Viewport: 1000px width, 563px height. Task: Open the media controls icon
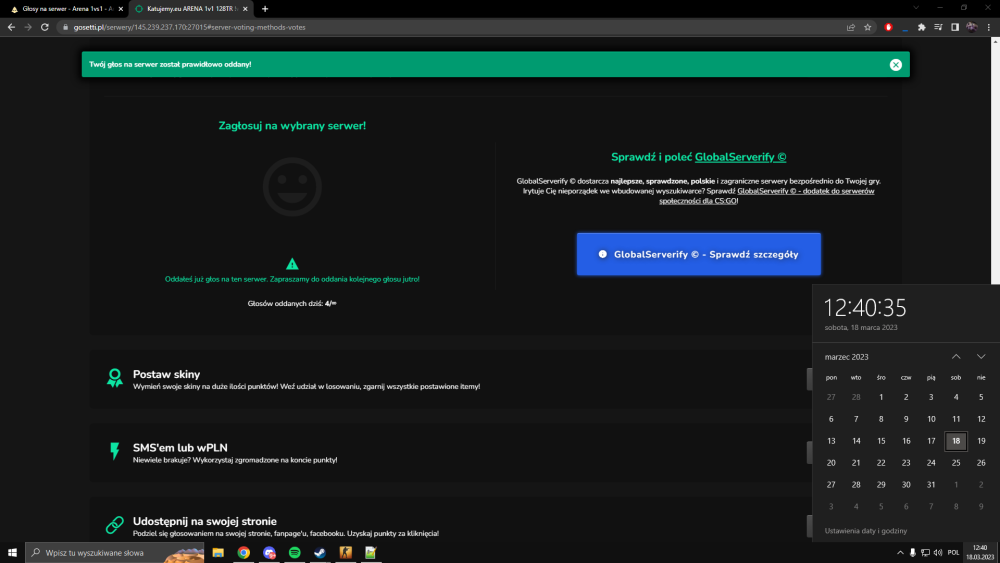[x=938, y=27]
